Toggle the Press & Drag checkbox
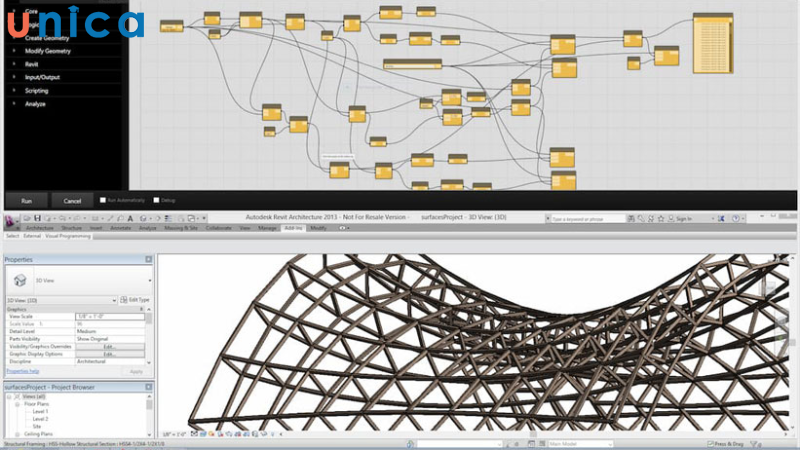800x450 pixels. tap(710, 444)
